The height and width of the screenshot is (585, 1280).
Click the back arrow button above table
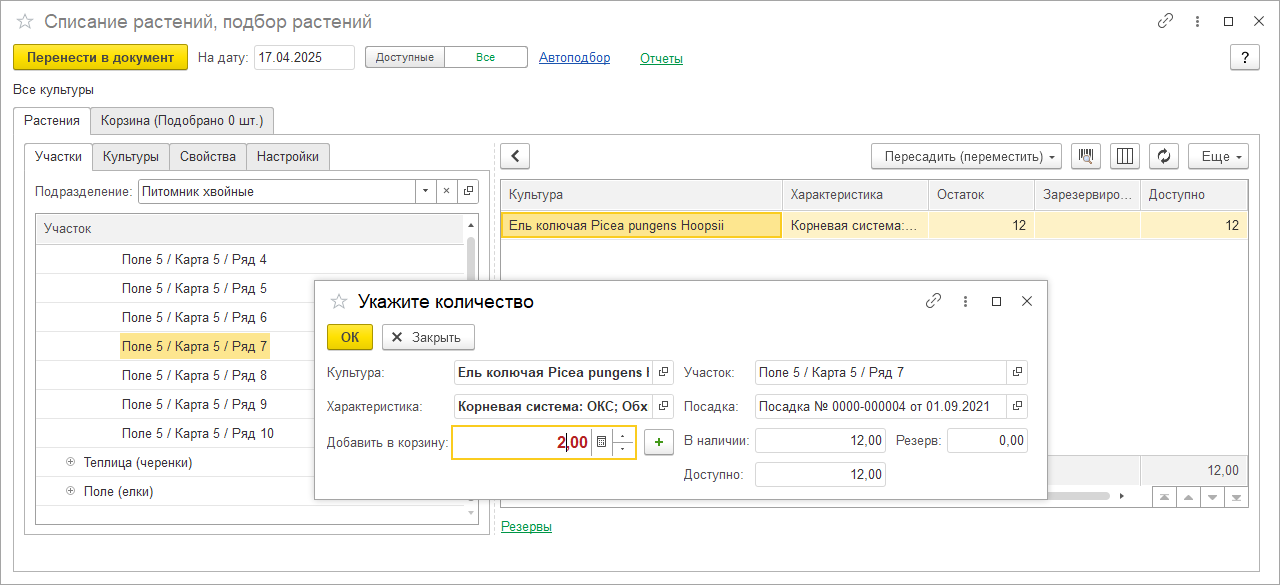pyautogui.click(x=515, y=156)
